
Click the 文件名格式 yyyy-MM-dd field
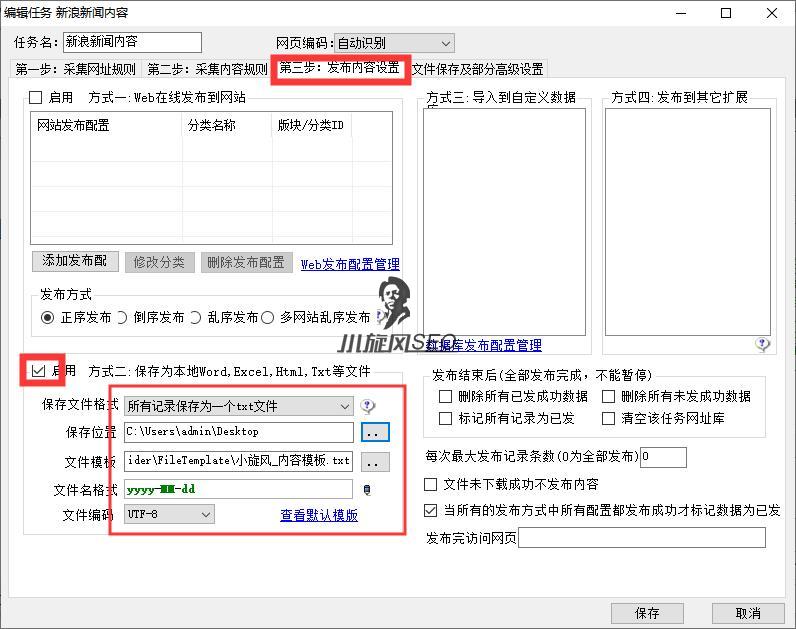click(239, 489)
